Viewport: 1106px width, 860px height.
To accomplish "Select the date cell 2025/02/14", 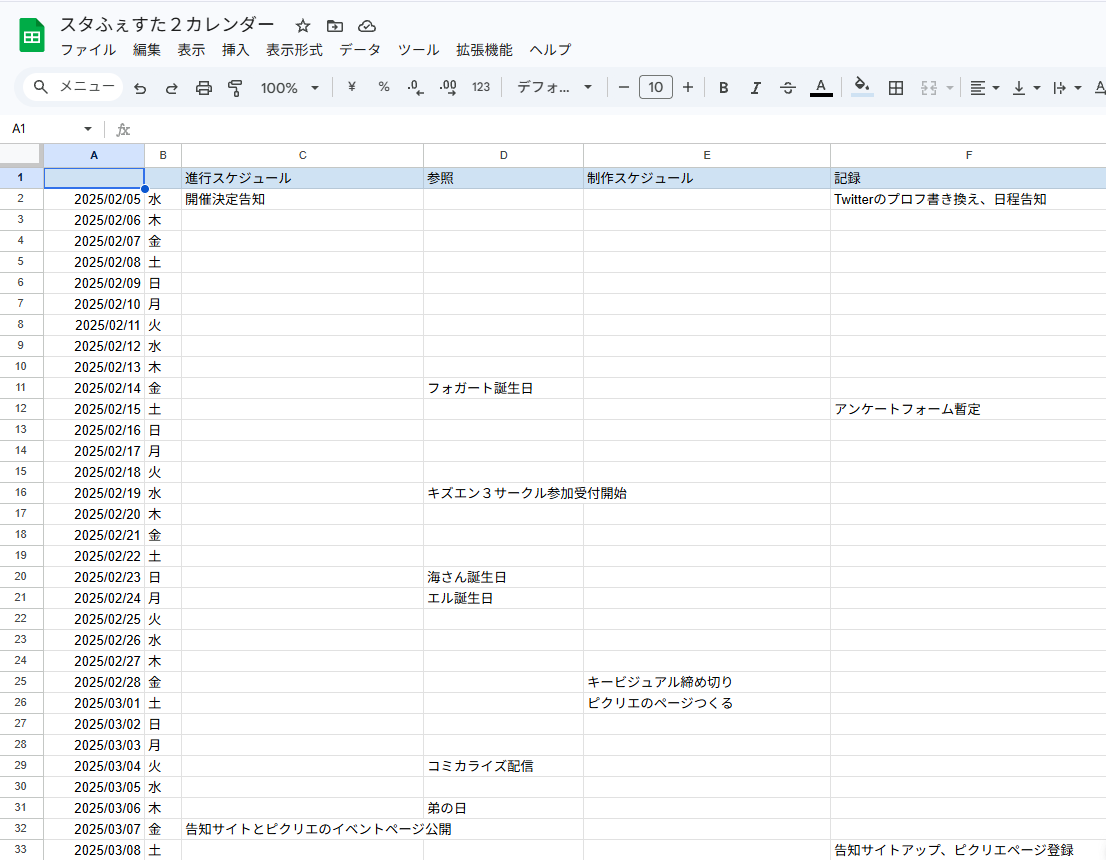I will tap(94, 388).
